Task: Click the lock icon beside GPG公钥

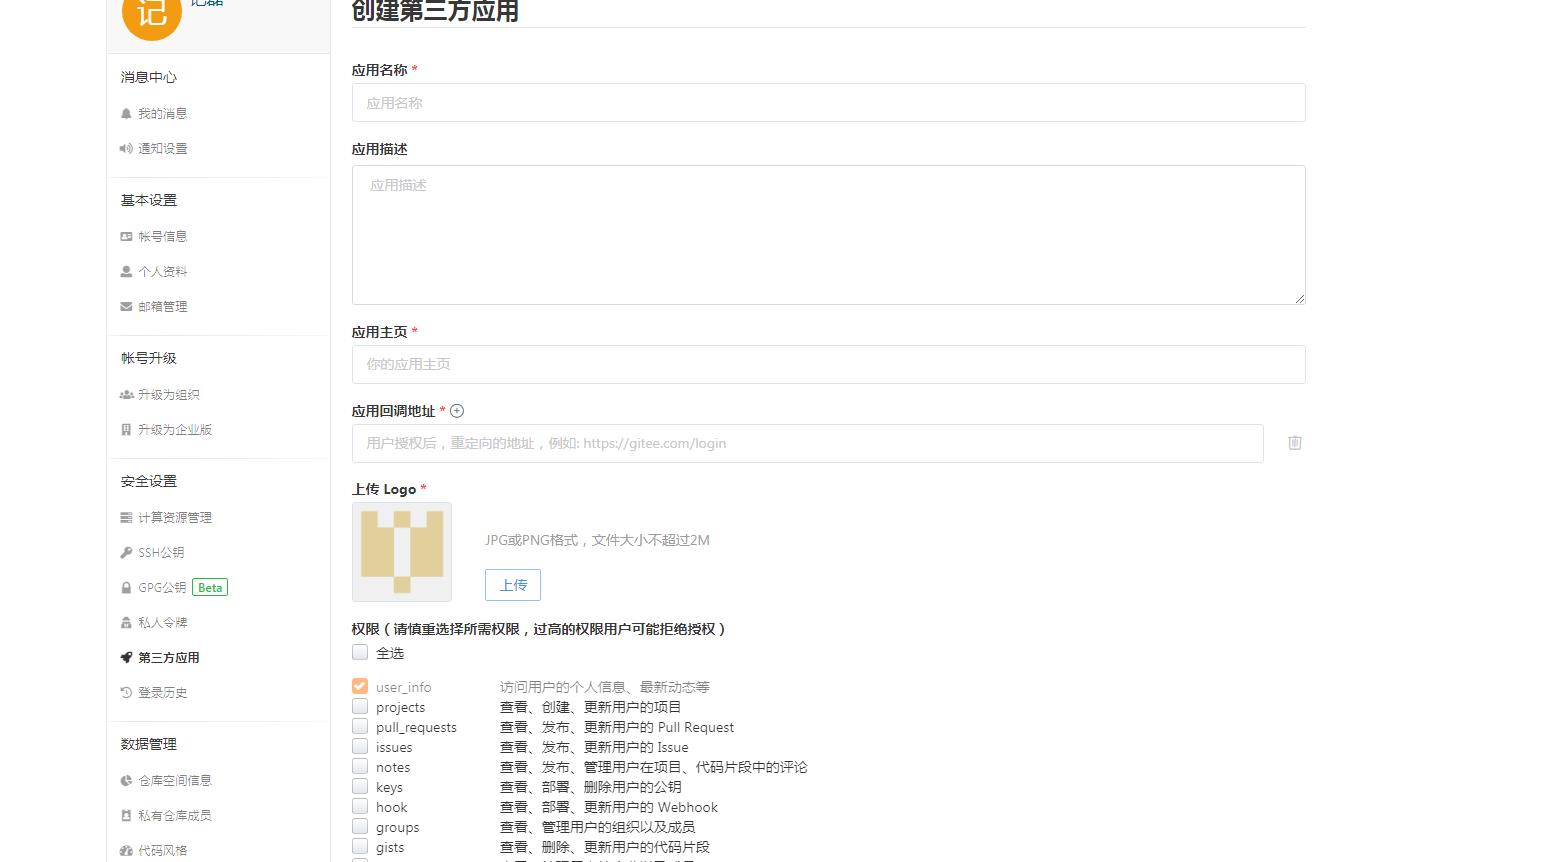Action: (x=125, y=587)
